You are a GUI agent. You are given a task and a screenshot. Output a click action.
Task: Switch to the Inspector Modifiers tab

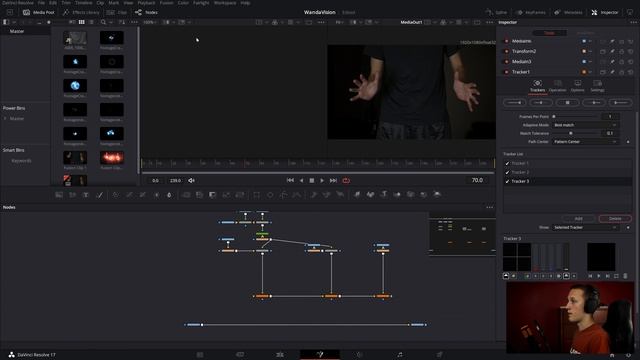coord(586,33)
